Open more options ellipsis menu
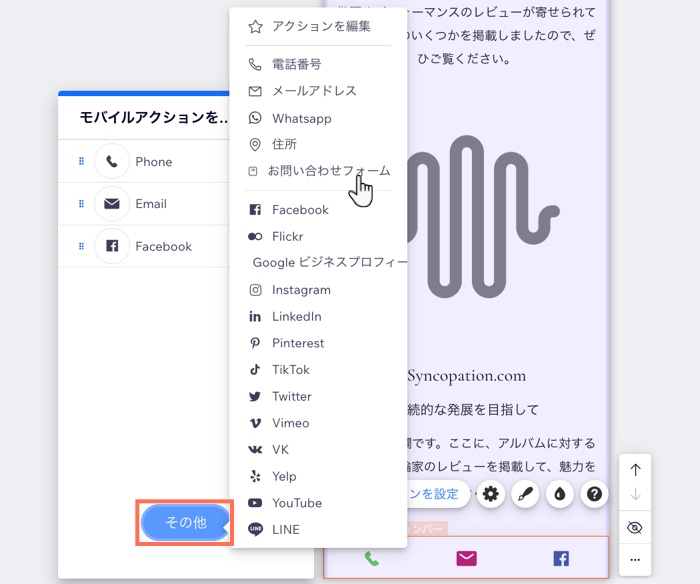Image resolution: width=700 pixels, height=584 pixels. pos(635,559)
